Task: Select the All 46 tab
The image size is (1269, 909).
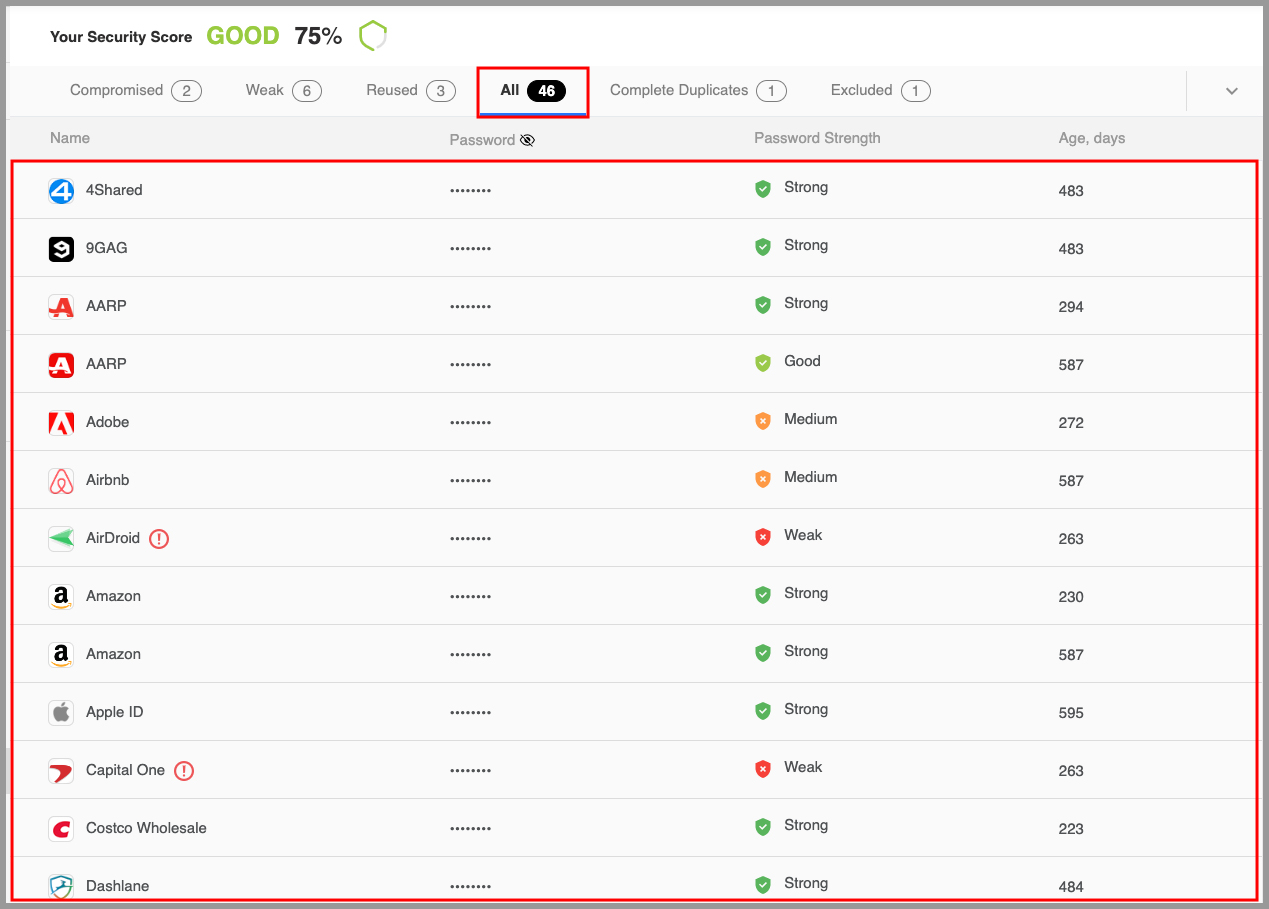Action: (x=533, y=91)
